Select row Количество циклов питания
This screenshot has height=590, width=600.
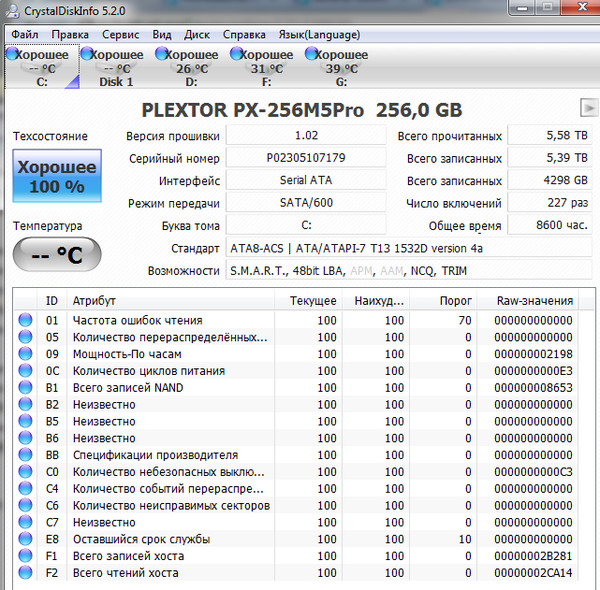297,371
